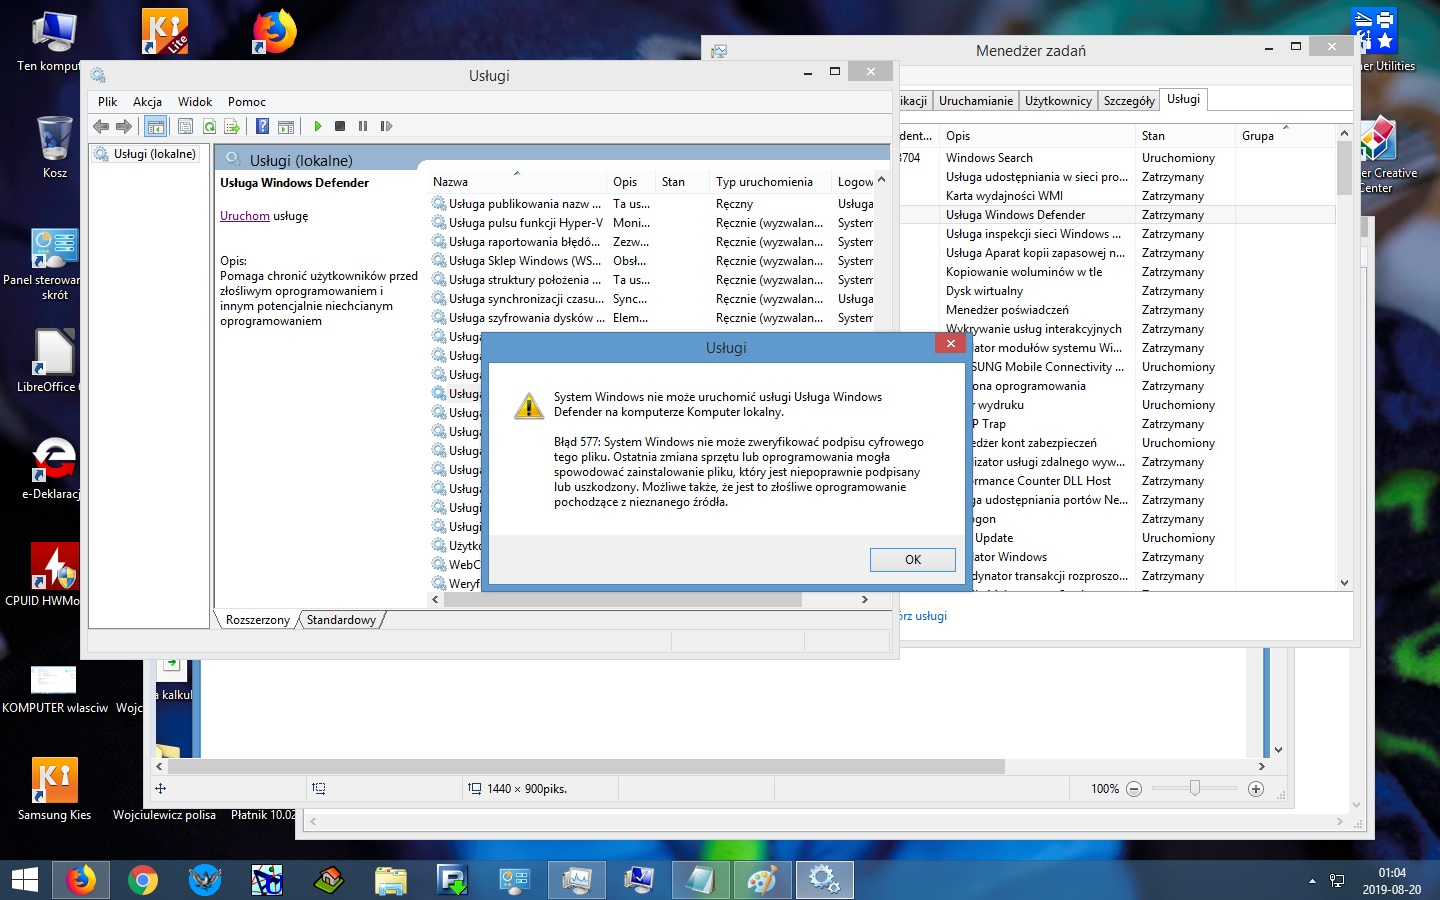The width and height of the screenshot is (1440, 900).
Task: Open Firefox from the taskbar
Action: (x=81, y=880)
